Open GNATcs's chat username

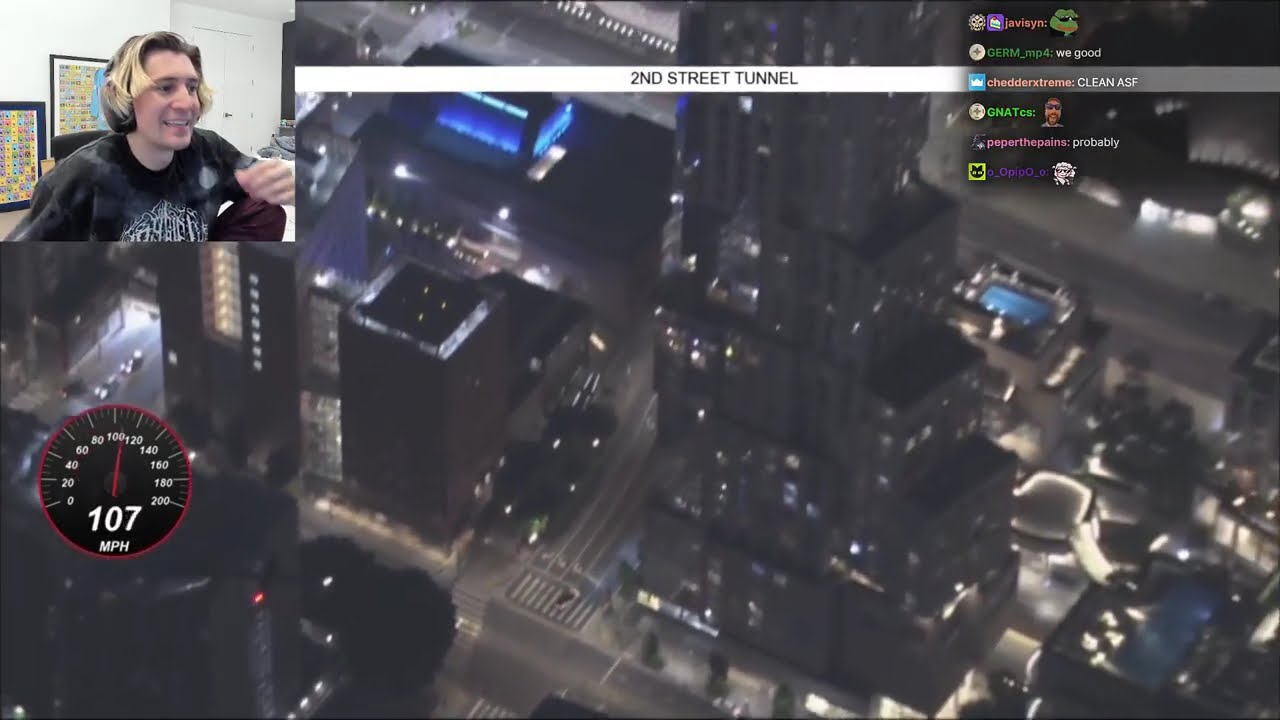(x=1011, y=112)
